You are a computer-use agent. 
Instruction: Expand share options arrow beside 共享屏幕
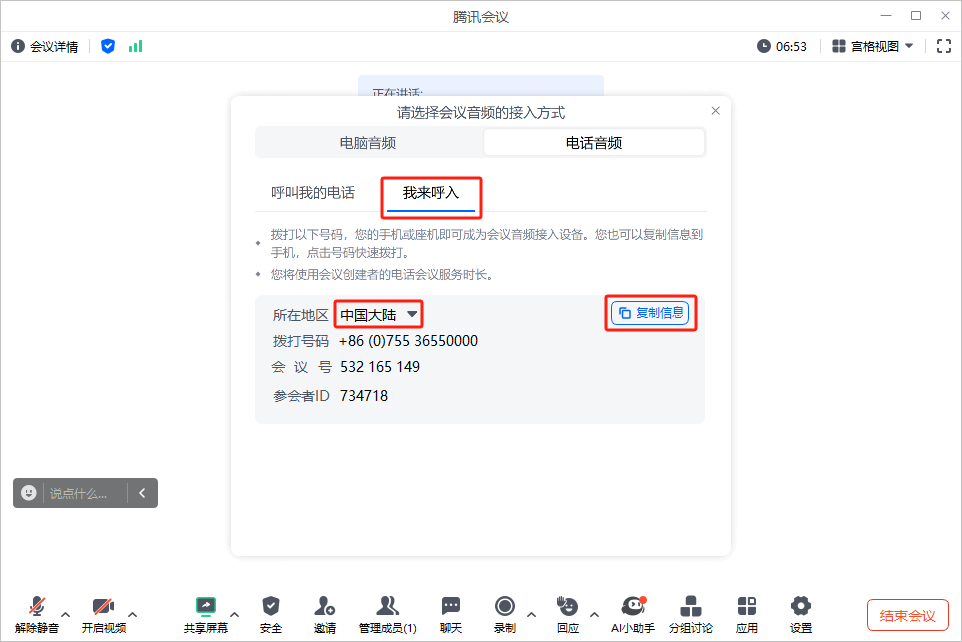(x=234, y=614)
